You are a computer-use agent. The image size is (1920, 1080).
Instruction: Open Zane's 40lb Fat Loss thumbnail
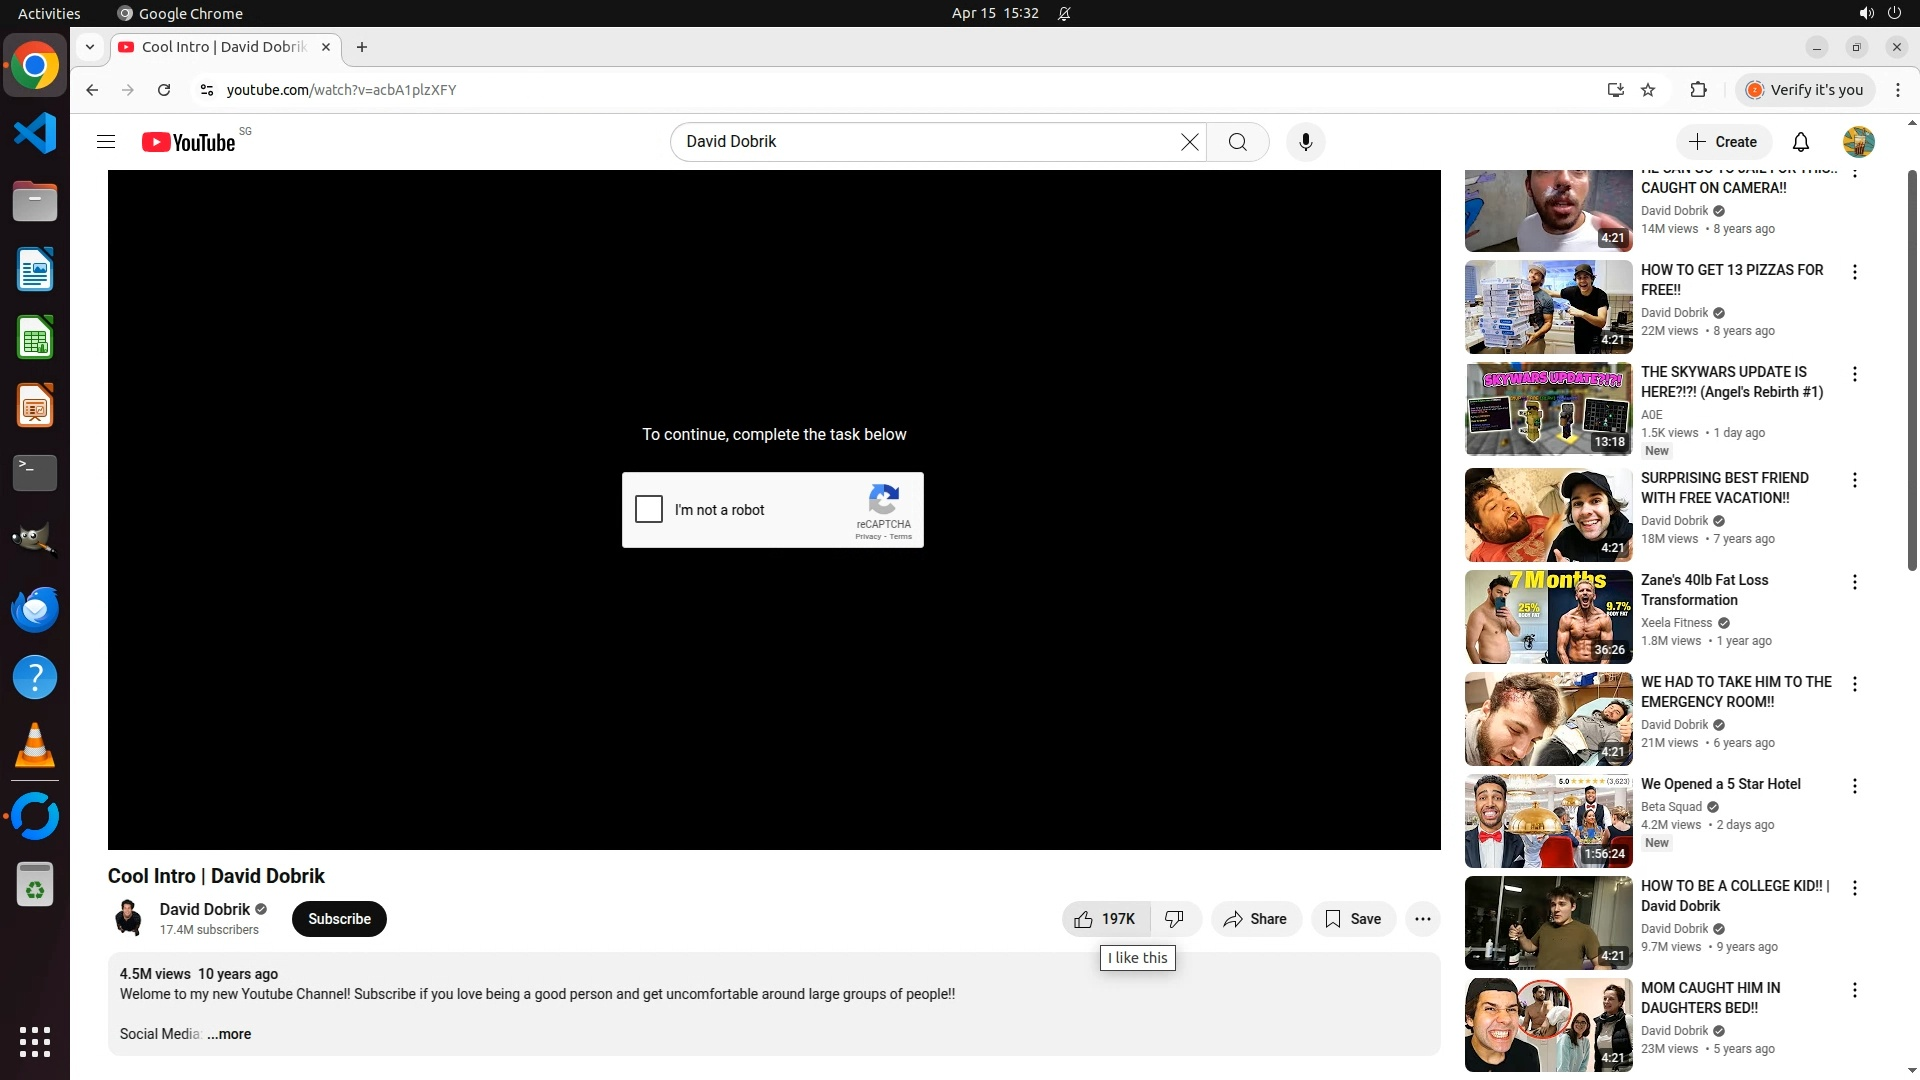pos(1548,617)
